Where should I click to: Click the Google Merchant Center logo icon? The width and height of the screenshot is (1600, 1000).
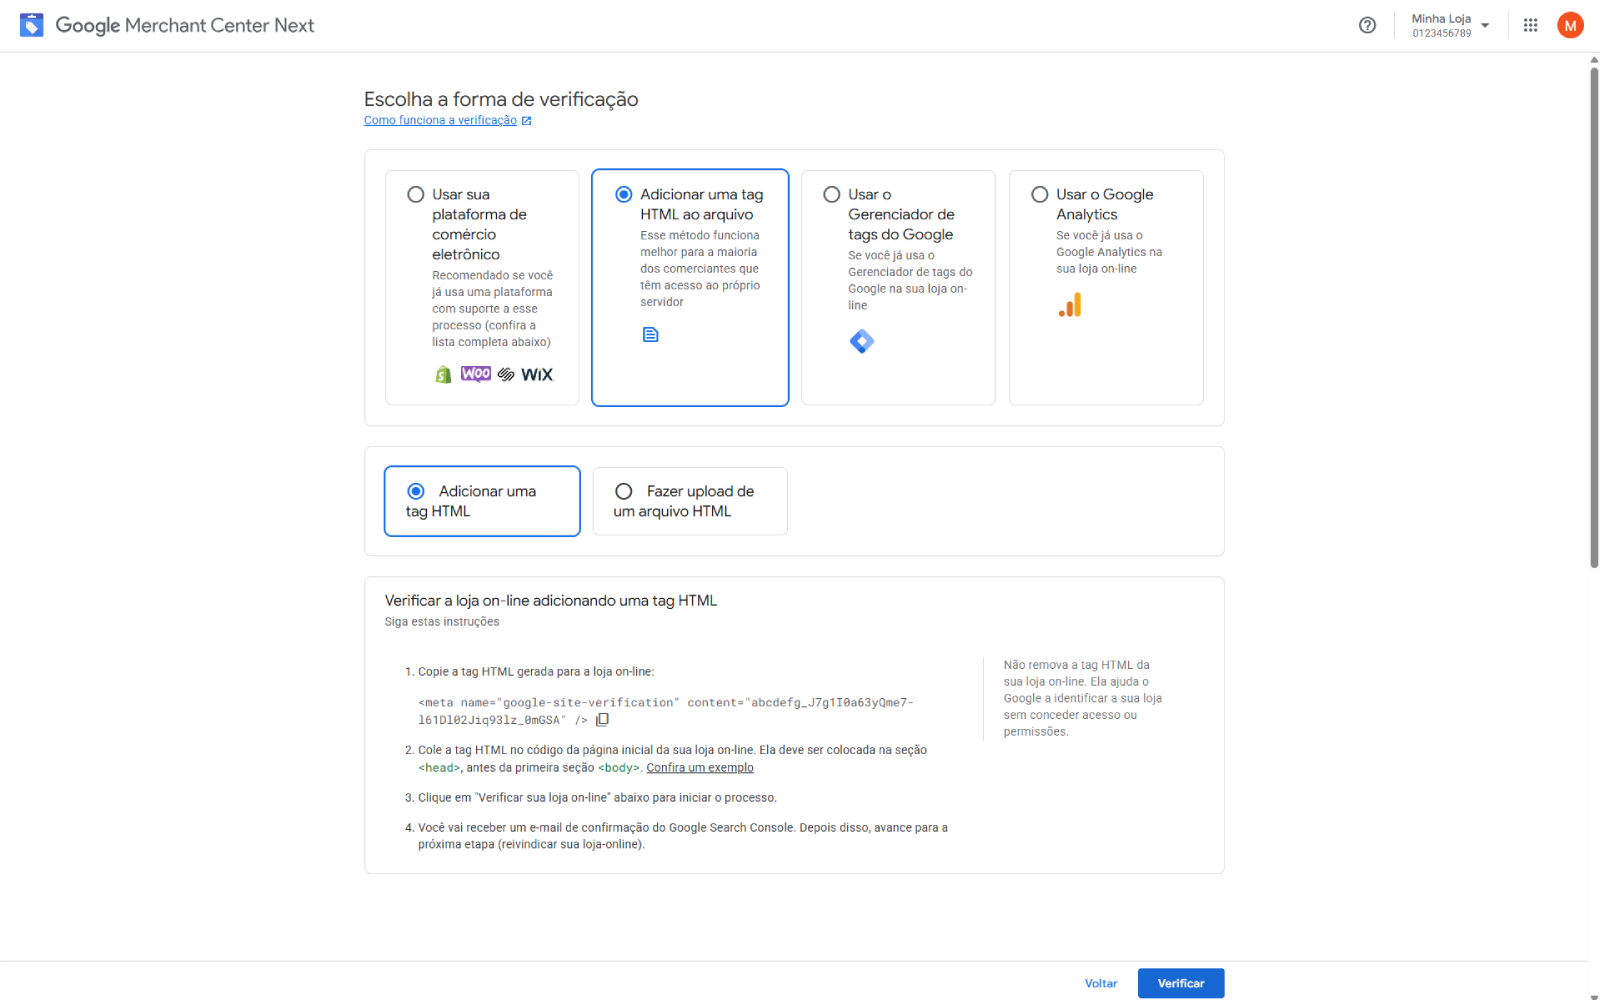click(x=32, y=25)
